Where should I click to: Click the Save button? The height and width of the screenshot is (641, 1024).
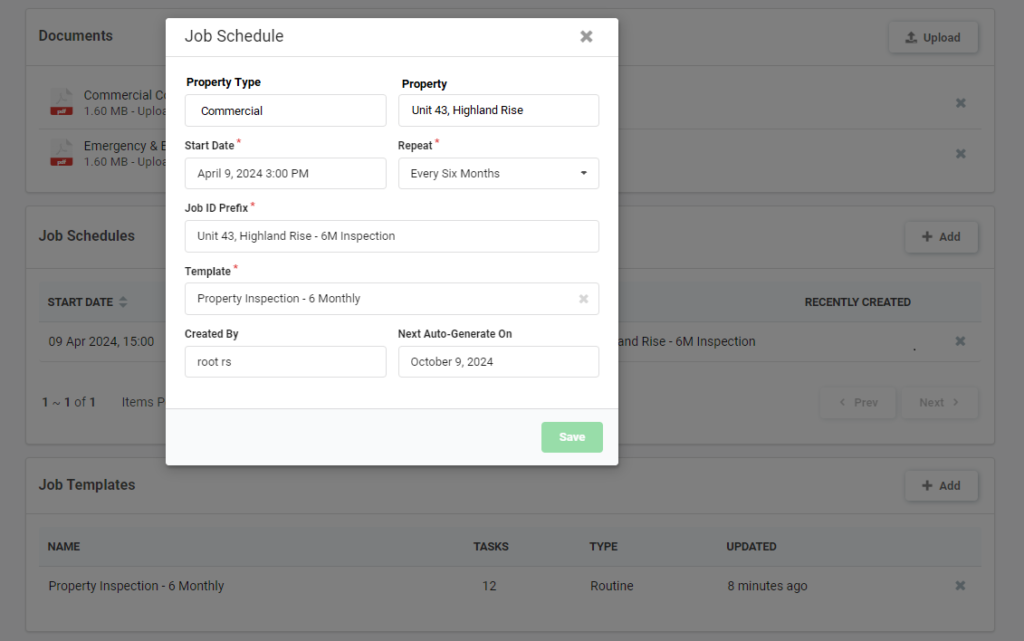(x=572, y=437)
